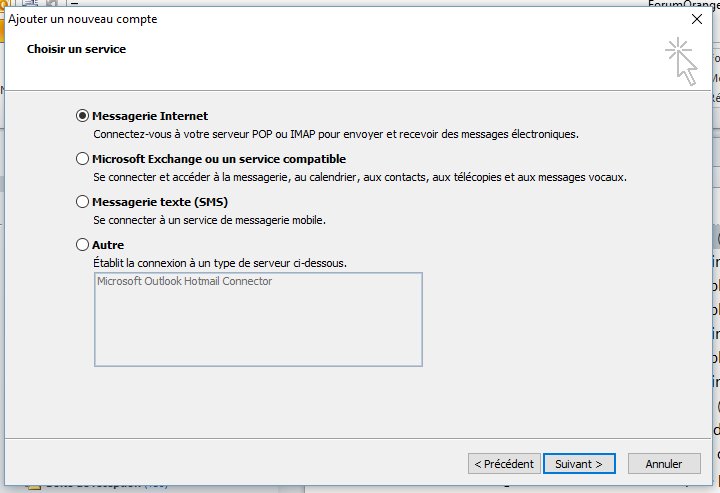Click the Suivant button
The image size is (720, 493).
(x=578, y=464)
